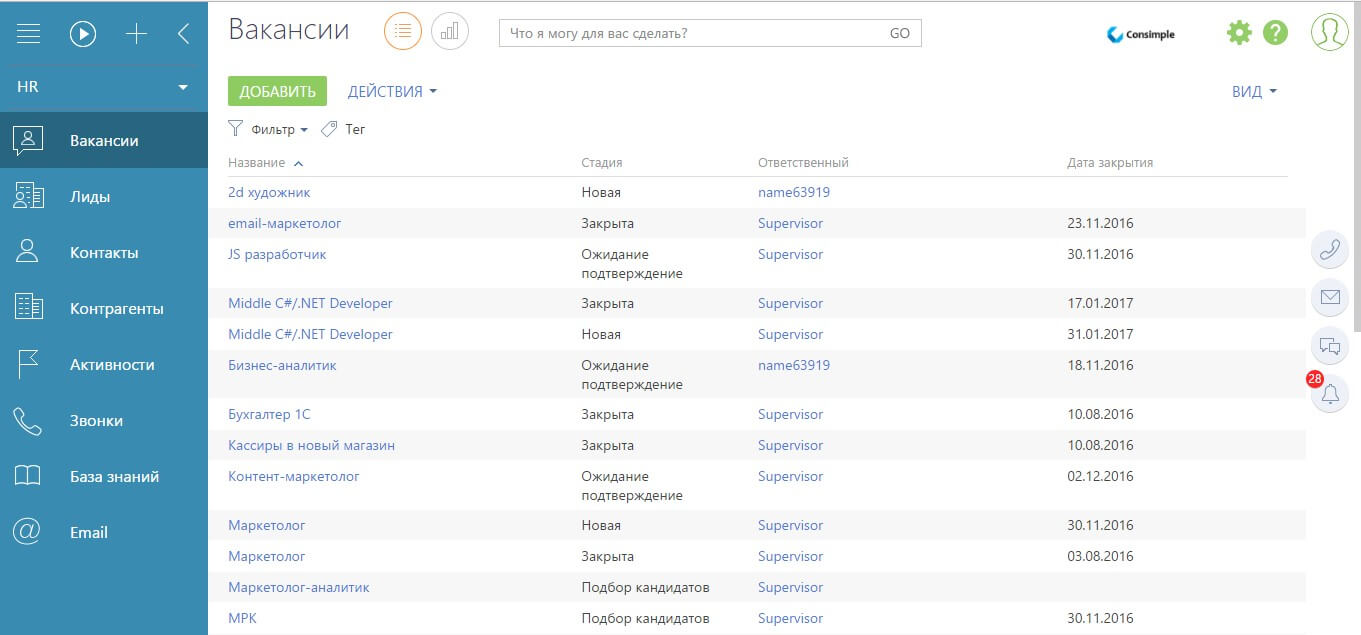This screenshot has width=1361, height=635.
Task: Click the funnel filter icon
Action: click(236, 128)
